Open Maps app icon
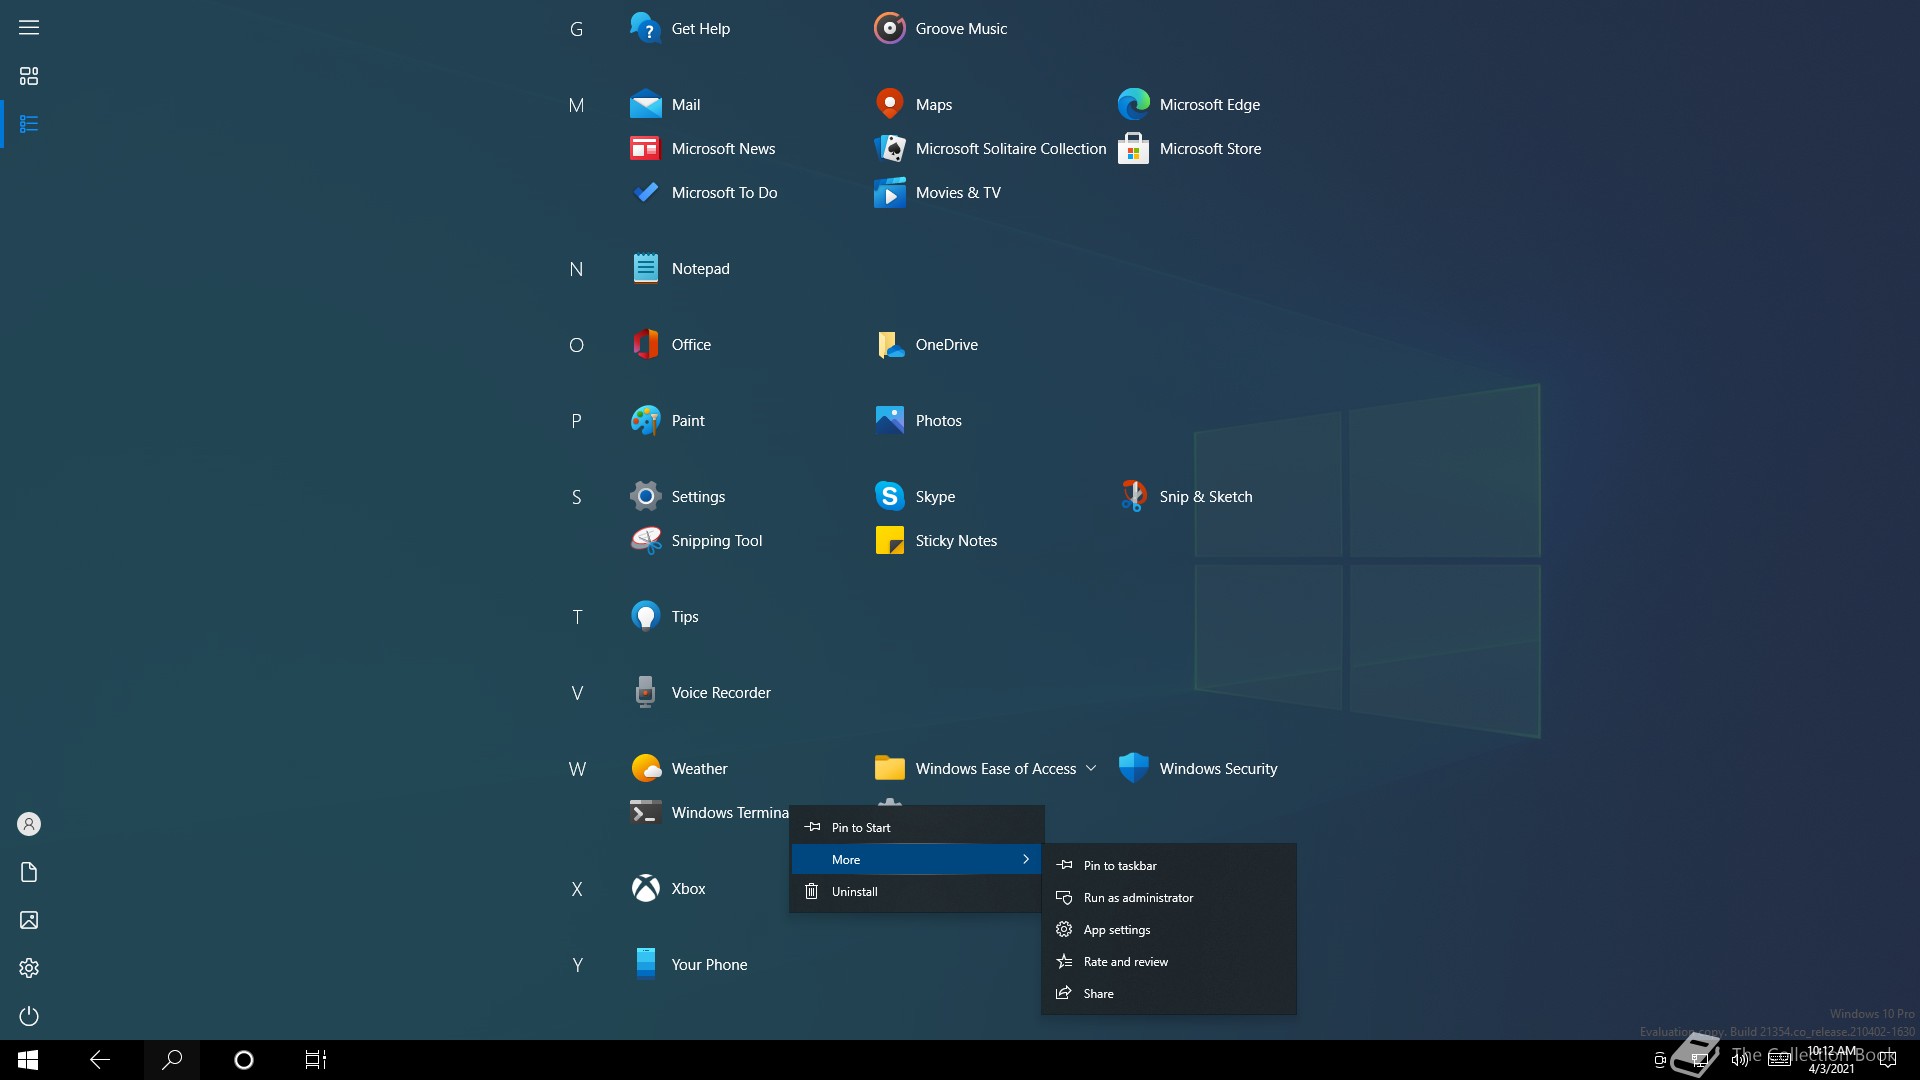The image size is (1920, 1080). [x=889, y=104]
